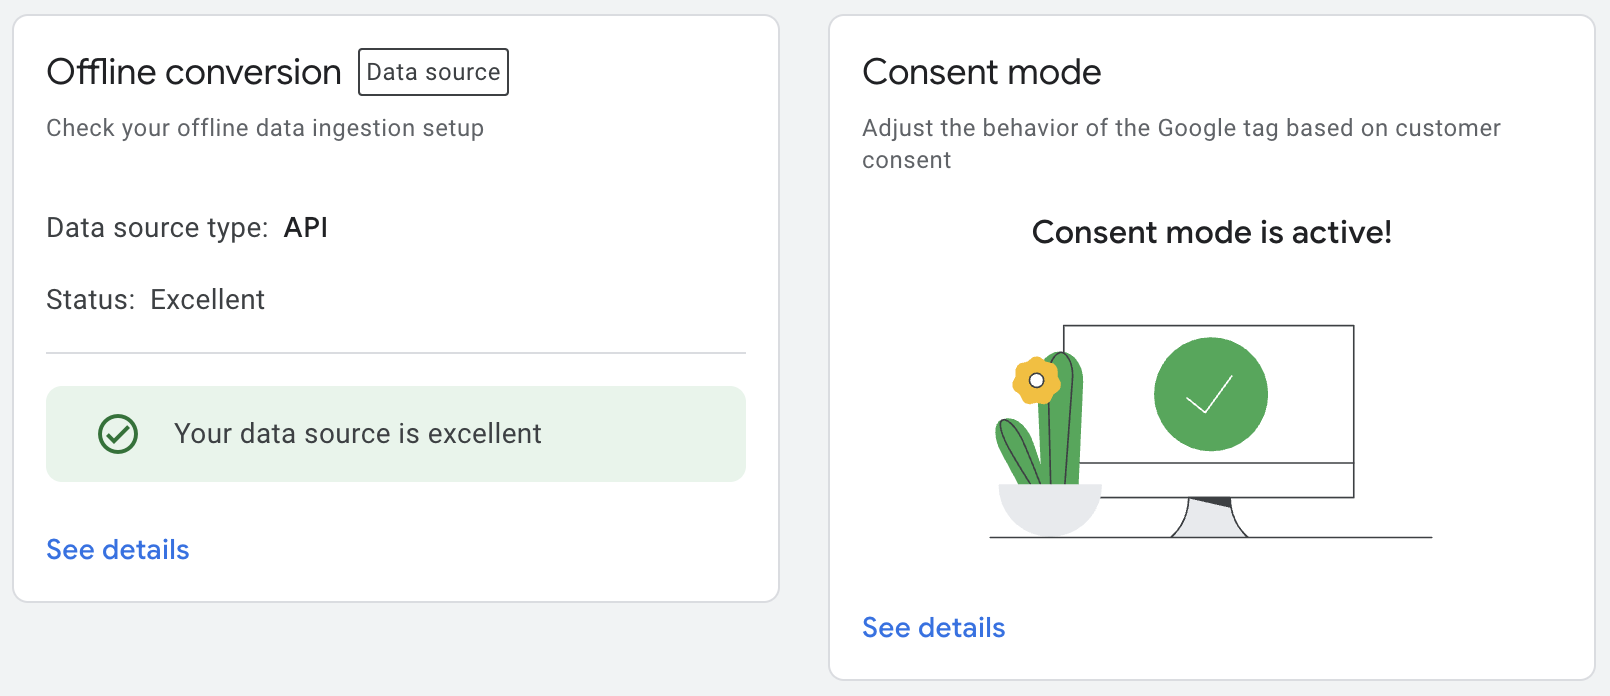1610x696 pixels.
Task: Click the 'Consent mode is active!' message
Action: tap(1212, 232)
